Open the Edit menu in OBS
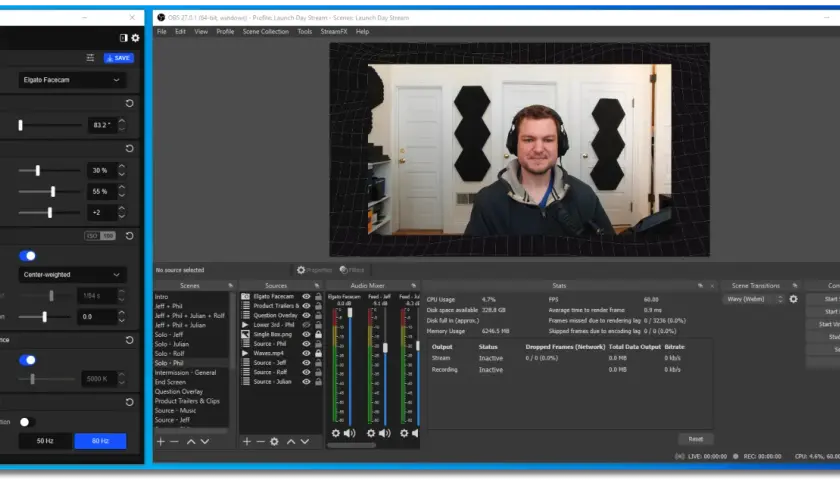This screenshot has height=480, width=840. [x=181, y=32]
